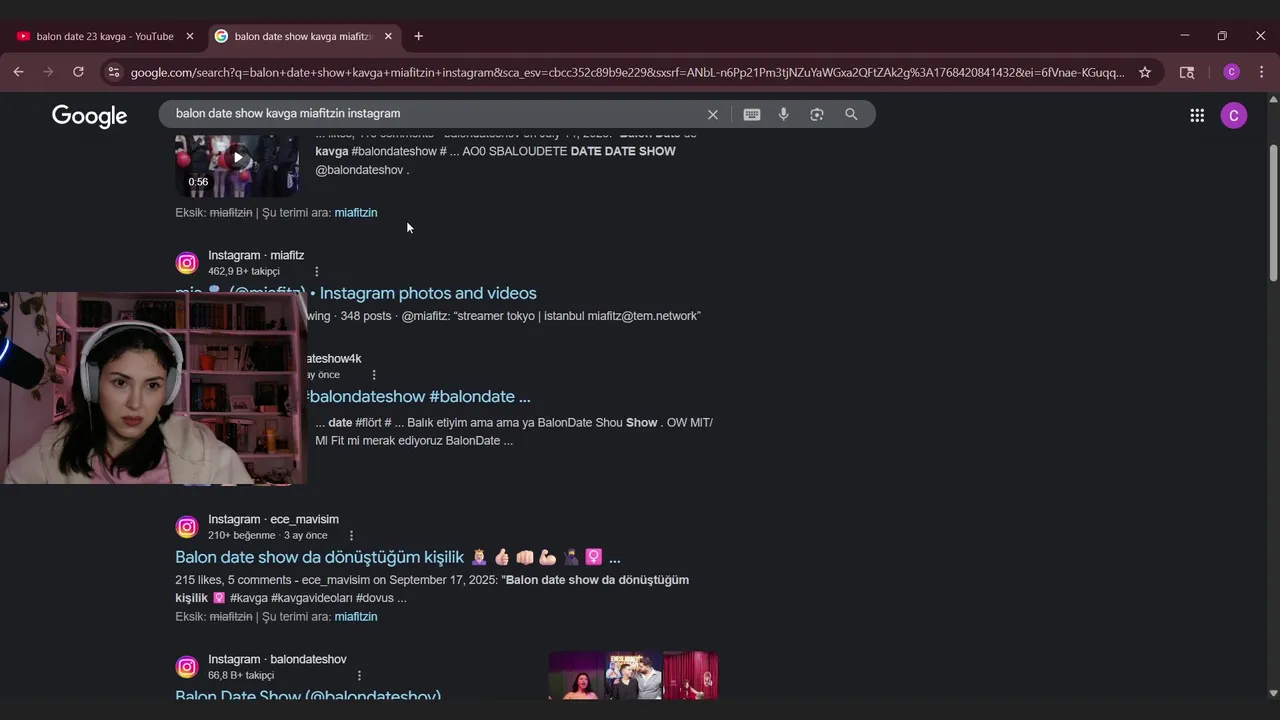
Task: Open Balon Date Show (@balondateshov) result
Action: (x=308, y=695)
